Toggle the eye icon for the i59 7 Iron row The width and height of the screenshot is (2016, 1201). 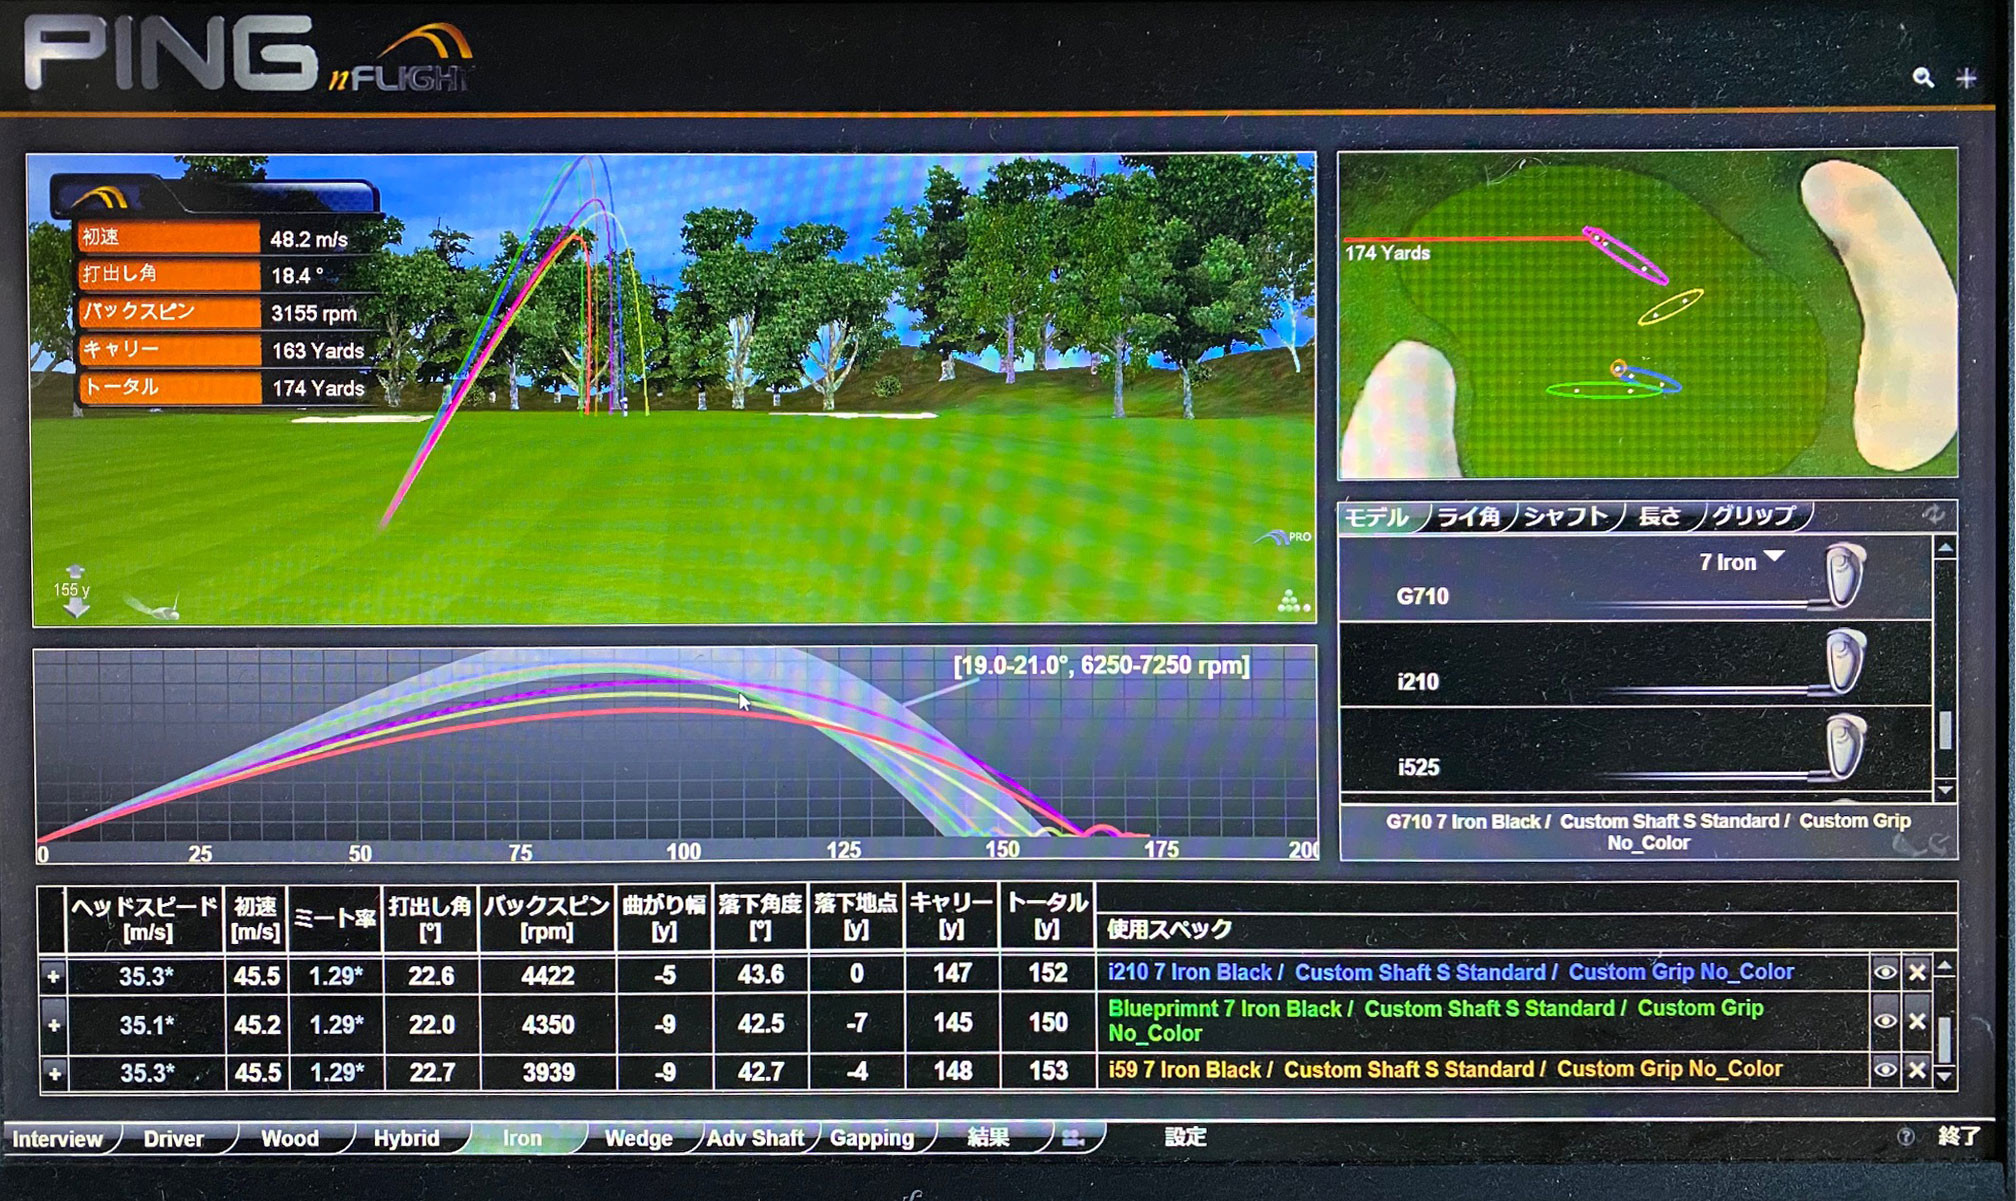tap(1884, 1070)
